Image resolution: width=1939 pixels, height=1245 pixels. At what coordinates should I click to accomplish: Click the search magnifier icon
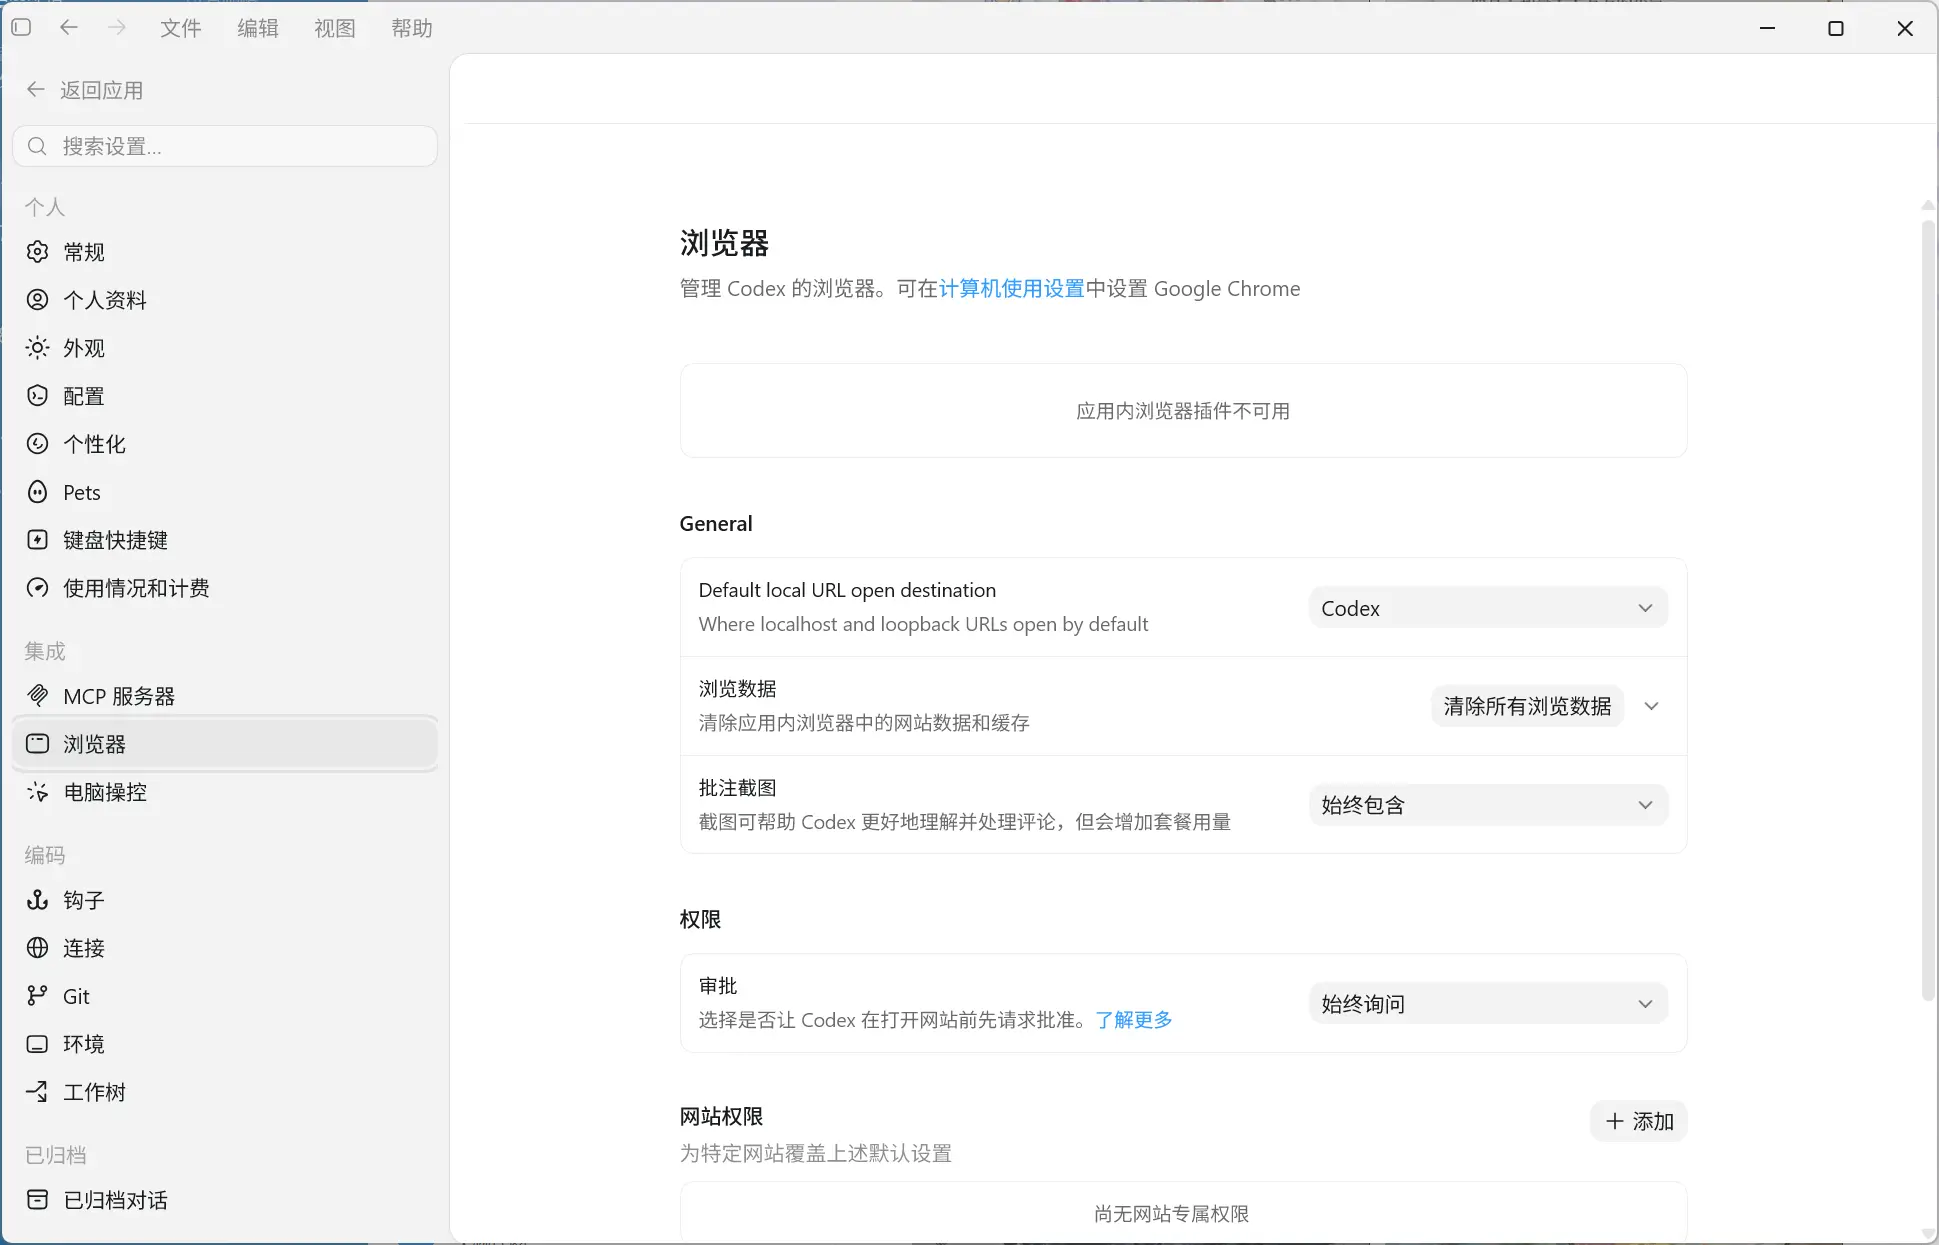pos(37,147)
